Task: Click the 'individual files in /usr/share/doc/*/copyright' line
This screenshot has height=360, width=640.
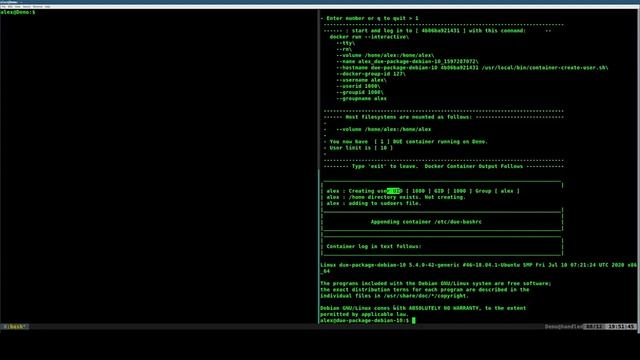Action: click(394, 296)
